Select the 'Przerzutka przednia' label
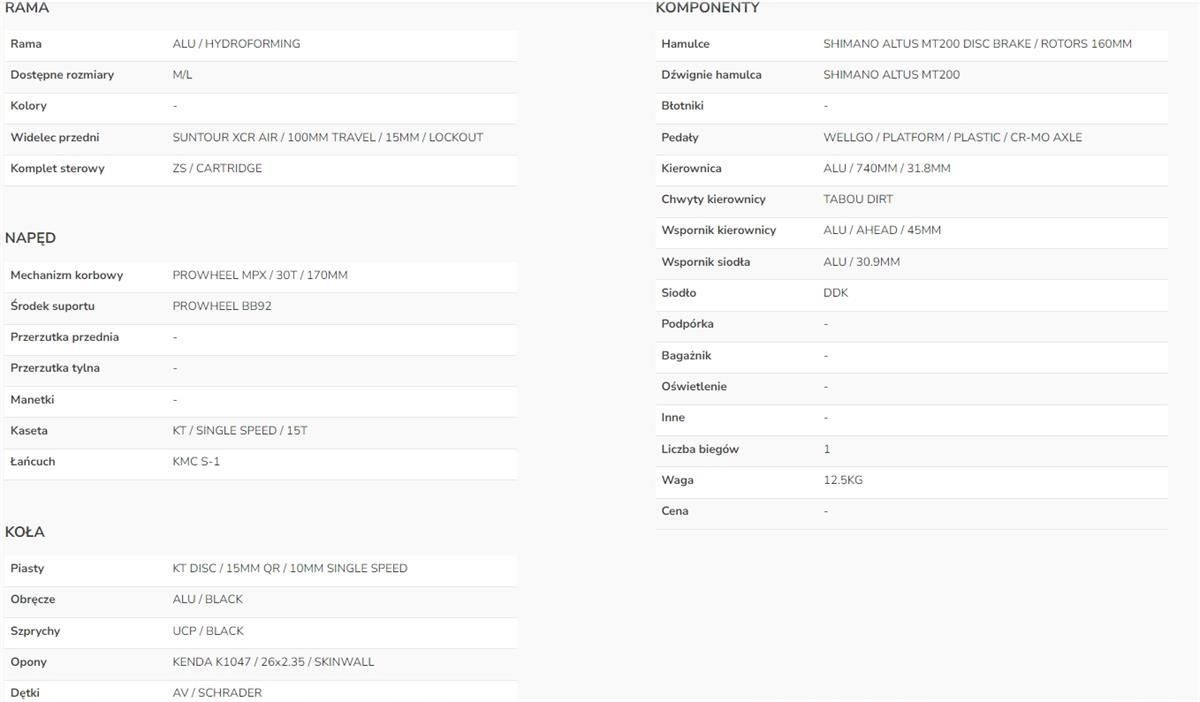 point(64,337)
